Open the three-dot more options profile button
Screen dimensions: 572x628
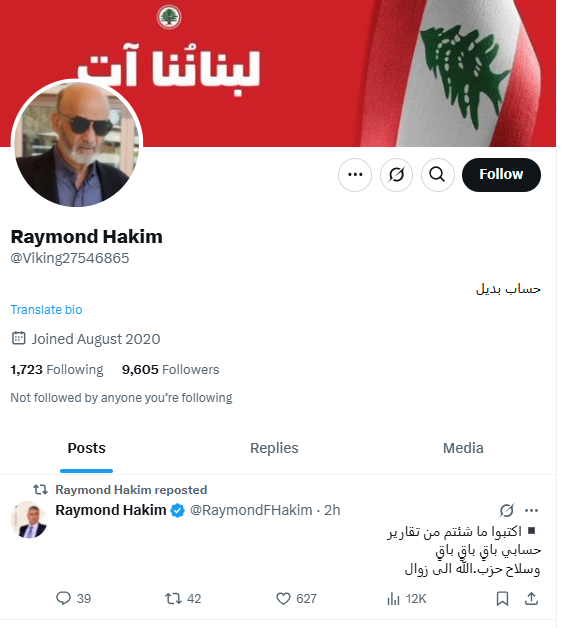pyautogui.click(x=355, y=175)
